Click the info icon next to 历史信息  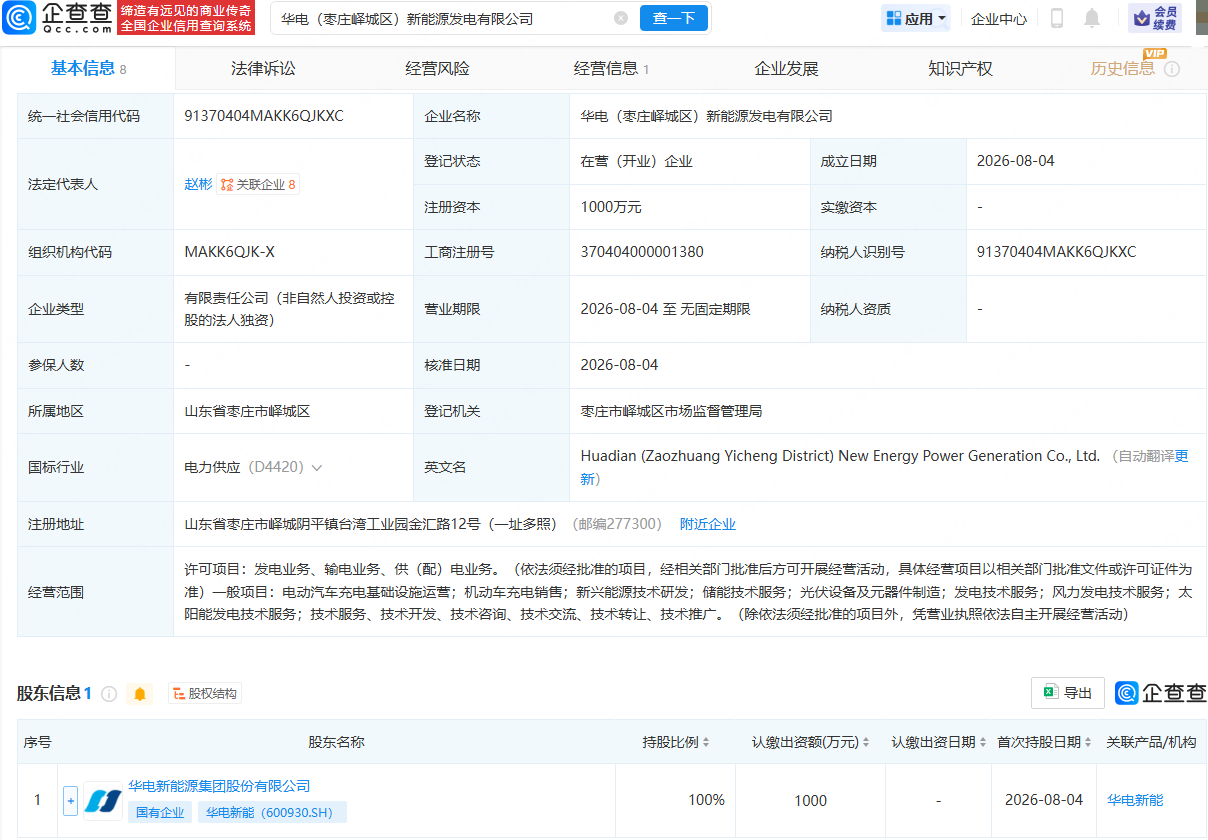(1172, 69)
